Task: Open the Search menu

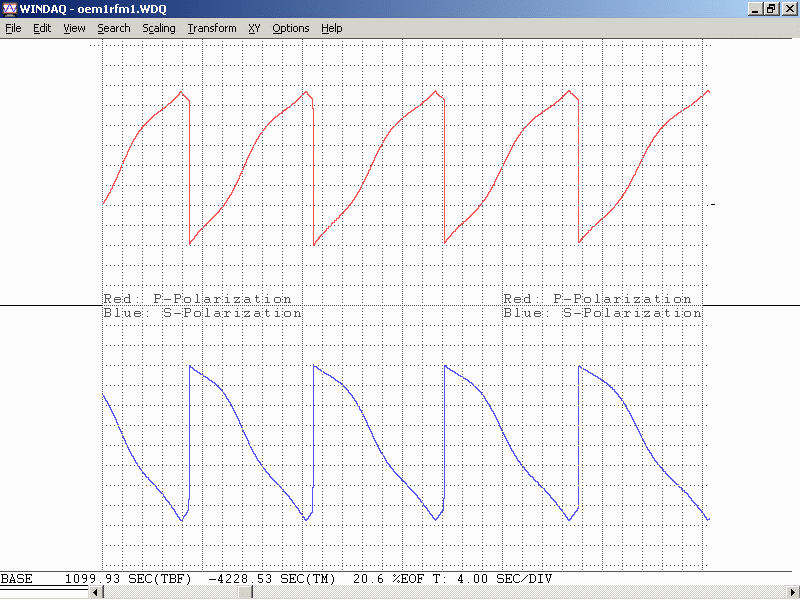Action: [114, 28]
